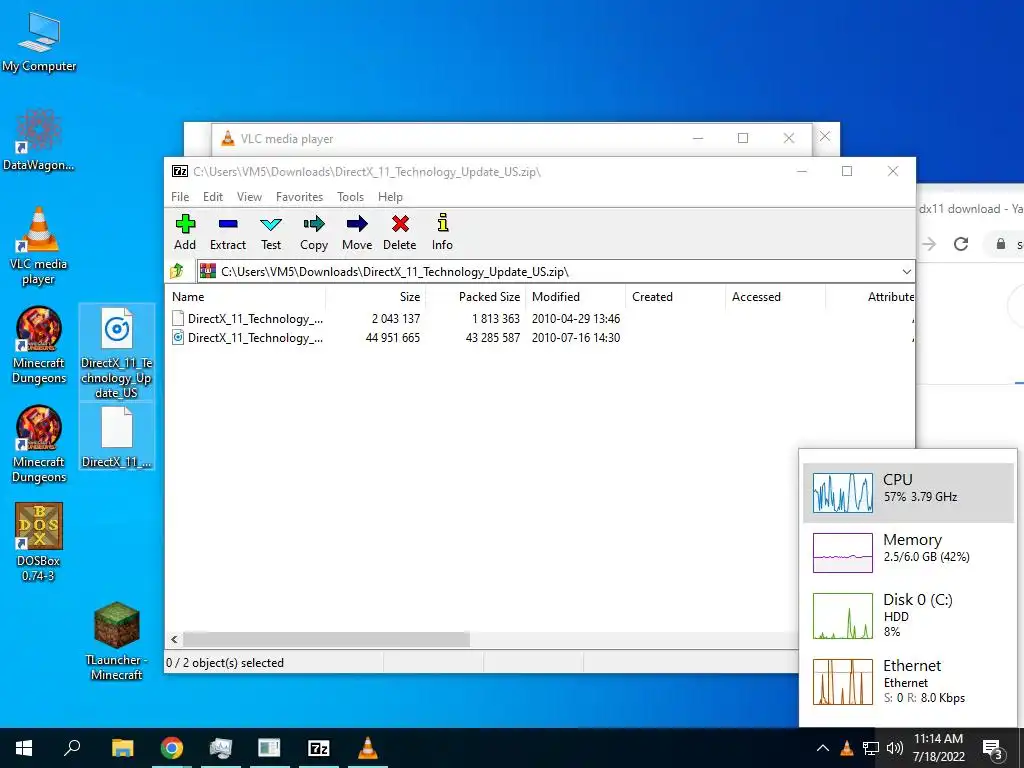Open the View menu

click(x=249, y=197)
